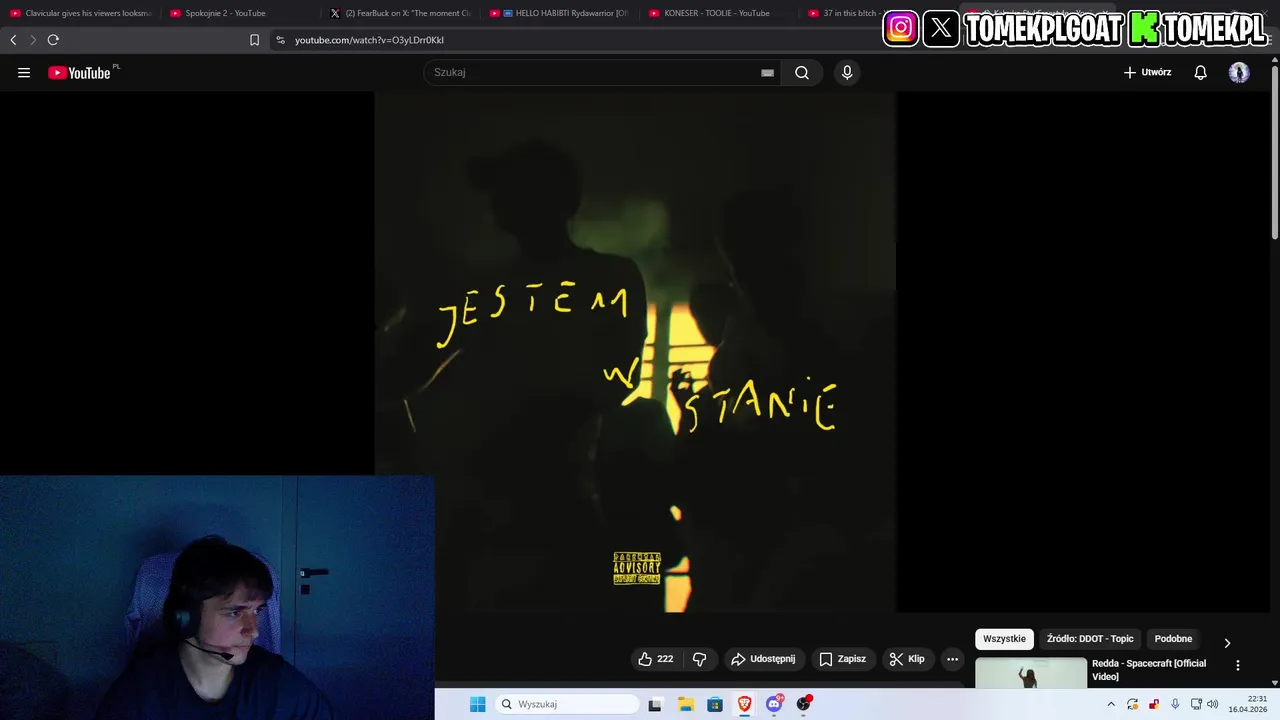Open YouTube notifications bell

click(x=1201, y=72)
